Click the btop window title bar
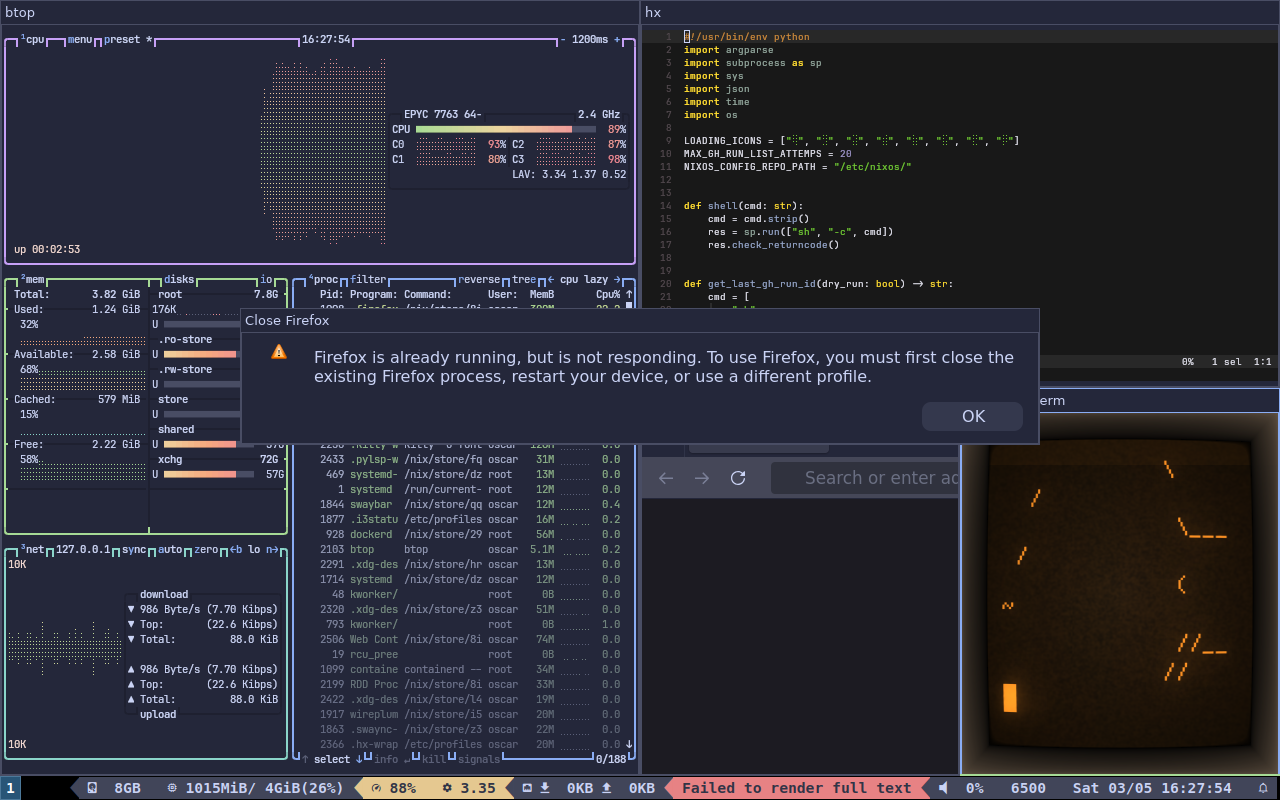This screenshot has width=1280, height=800. pos(320,12)
